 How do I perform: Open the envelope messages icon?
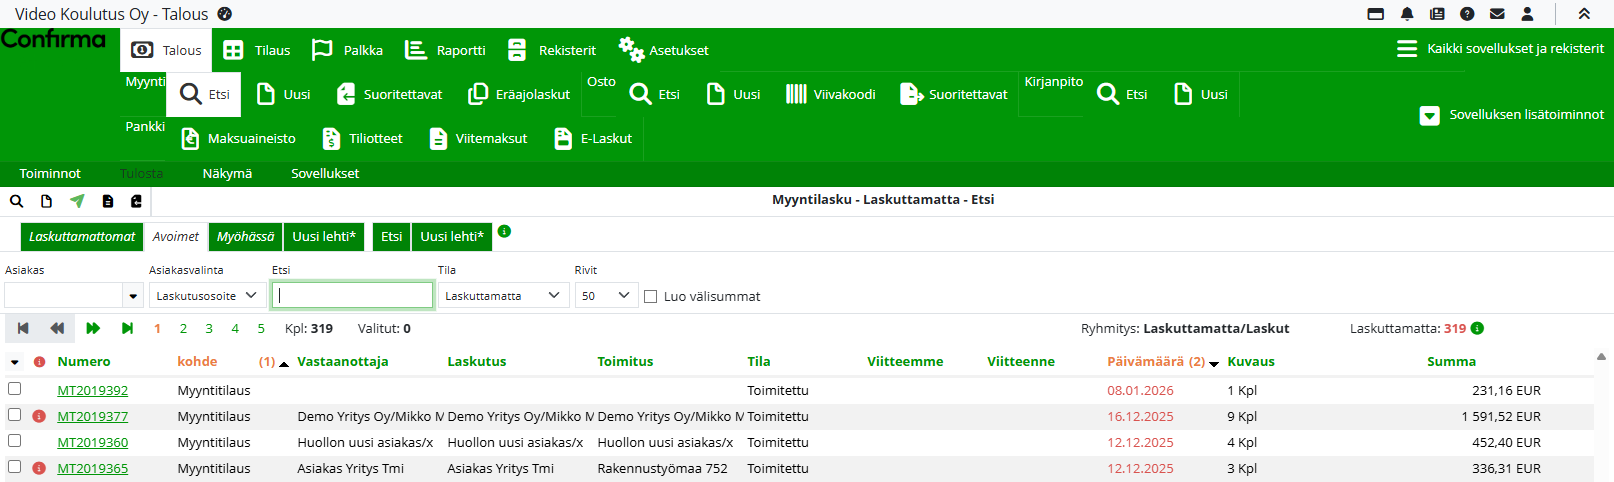[x=1497, y=14]
